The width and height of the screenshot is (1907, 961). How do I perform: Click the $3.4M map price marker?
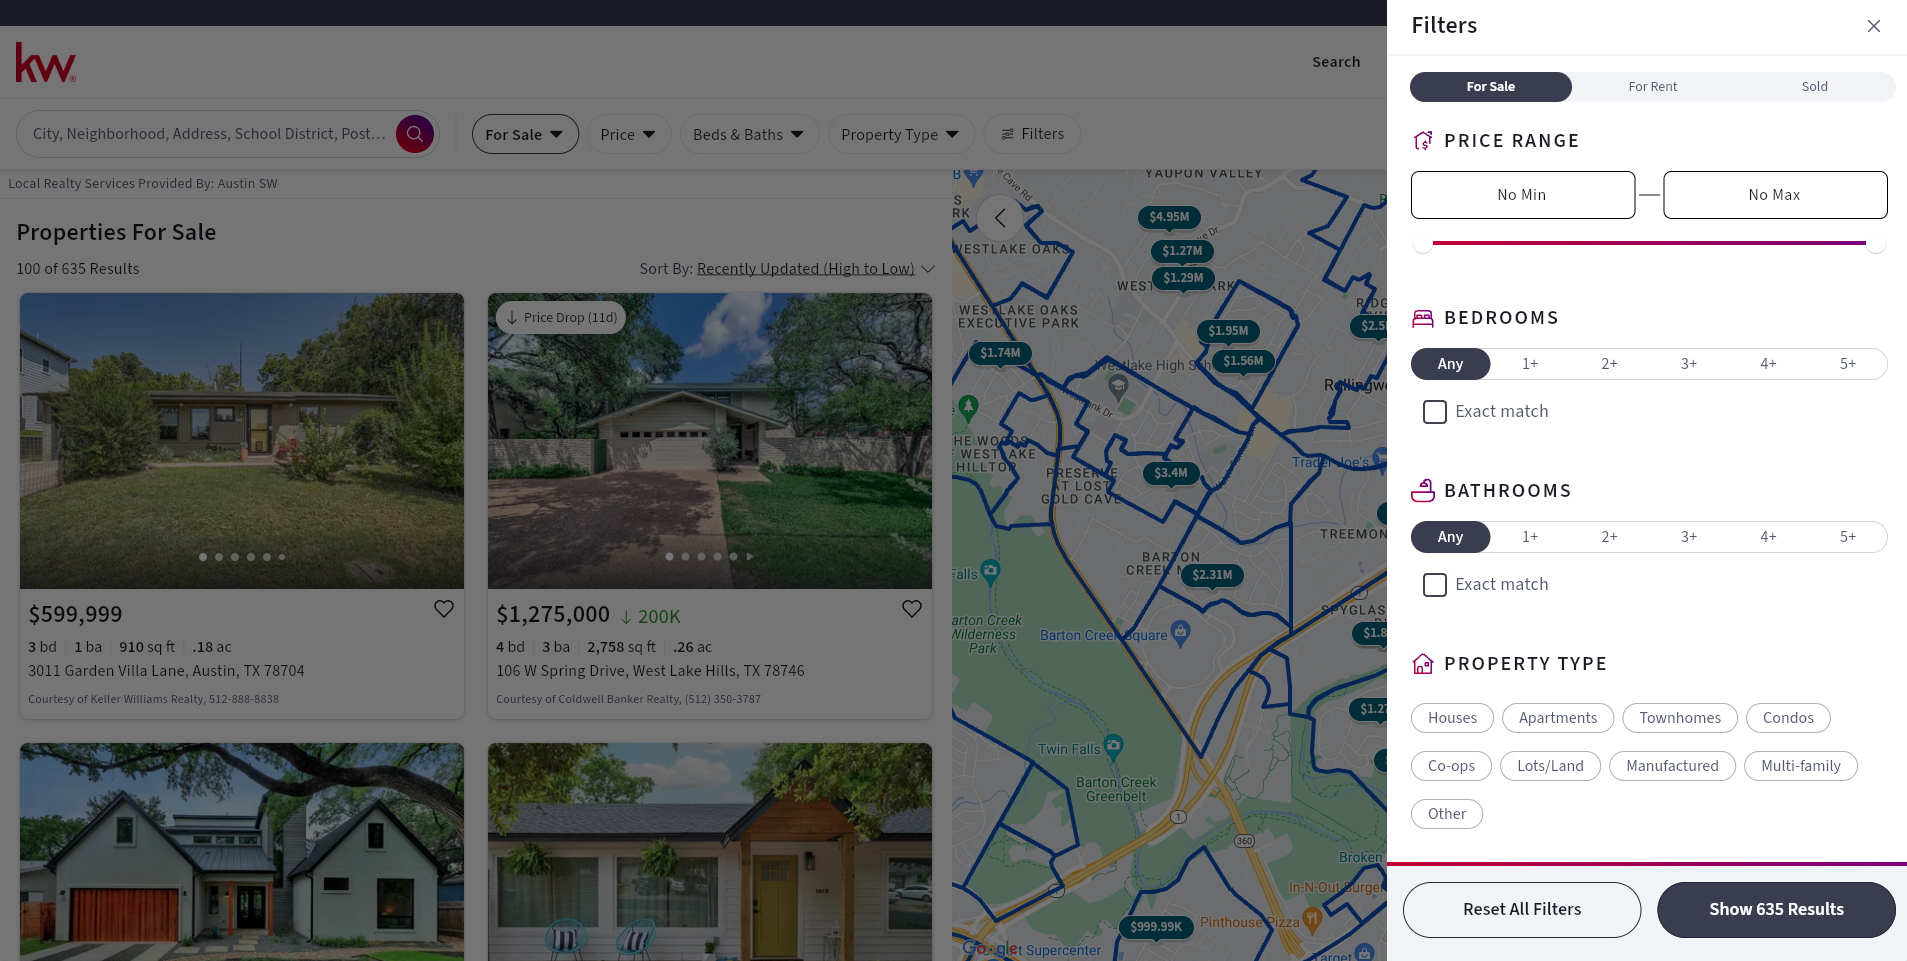[x=1171, y=473]
